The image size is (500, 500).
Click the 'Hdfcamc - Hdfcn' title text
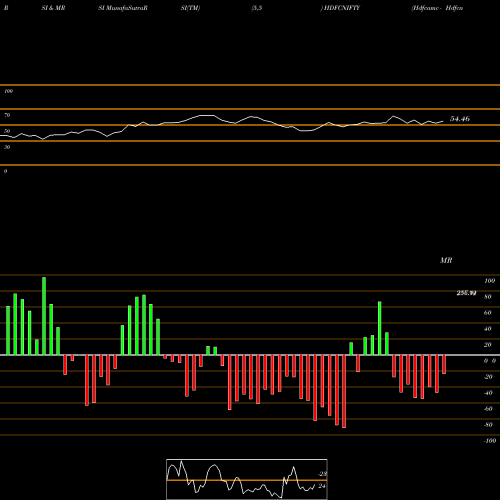437,8
